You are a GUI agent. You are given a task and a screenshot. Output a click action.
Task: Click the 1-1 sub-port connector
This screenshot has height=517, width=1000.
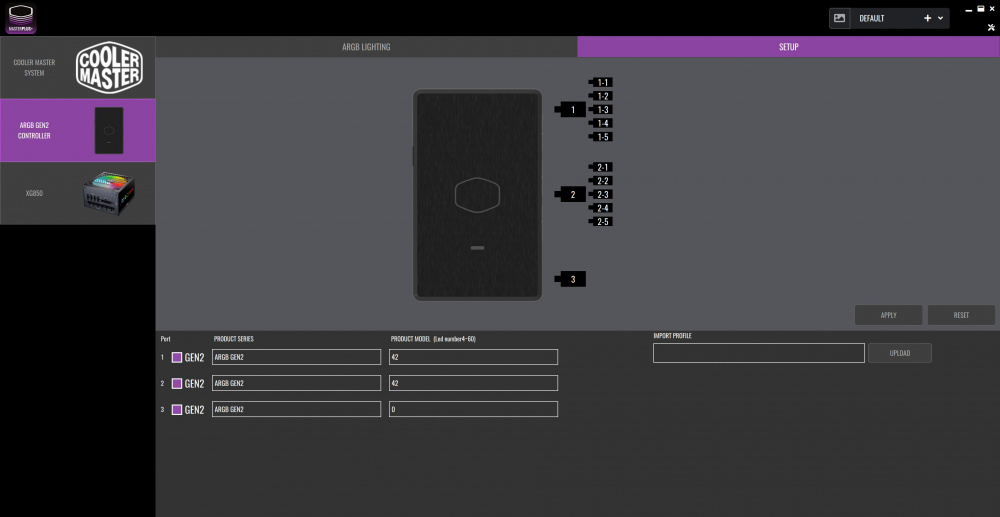pyautogui.click(x=601, y=82)
